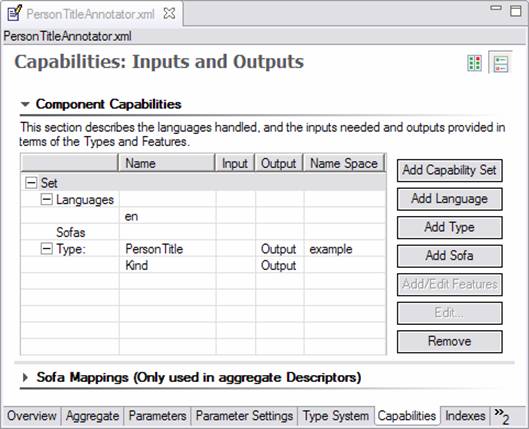Click the Remove button
529x429 pixels.
(450, 342)
